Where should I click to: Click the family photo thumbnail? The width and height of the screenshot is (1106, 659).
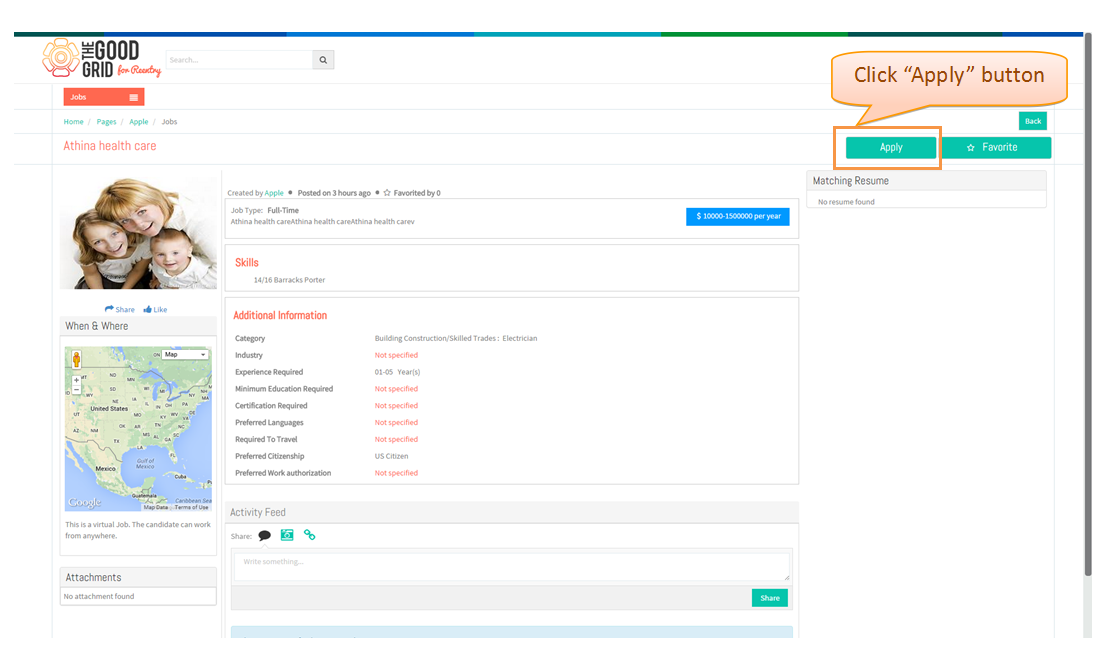(x=138, y=232)
